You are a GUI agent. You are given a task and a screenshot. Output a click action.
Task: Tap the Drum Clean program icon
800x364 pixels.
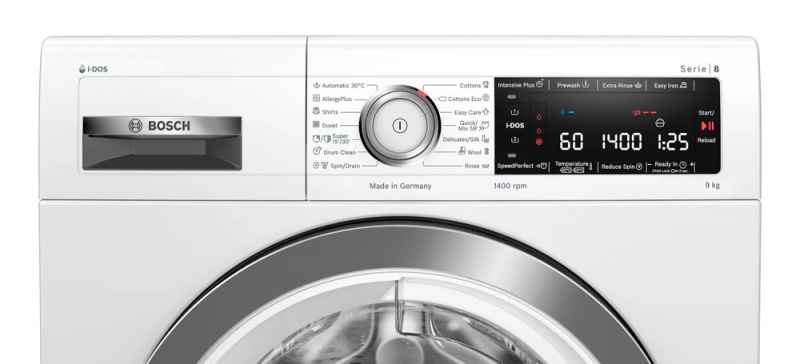coord(317,152)
